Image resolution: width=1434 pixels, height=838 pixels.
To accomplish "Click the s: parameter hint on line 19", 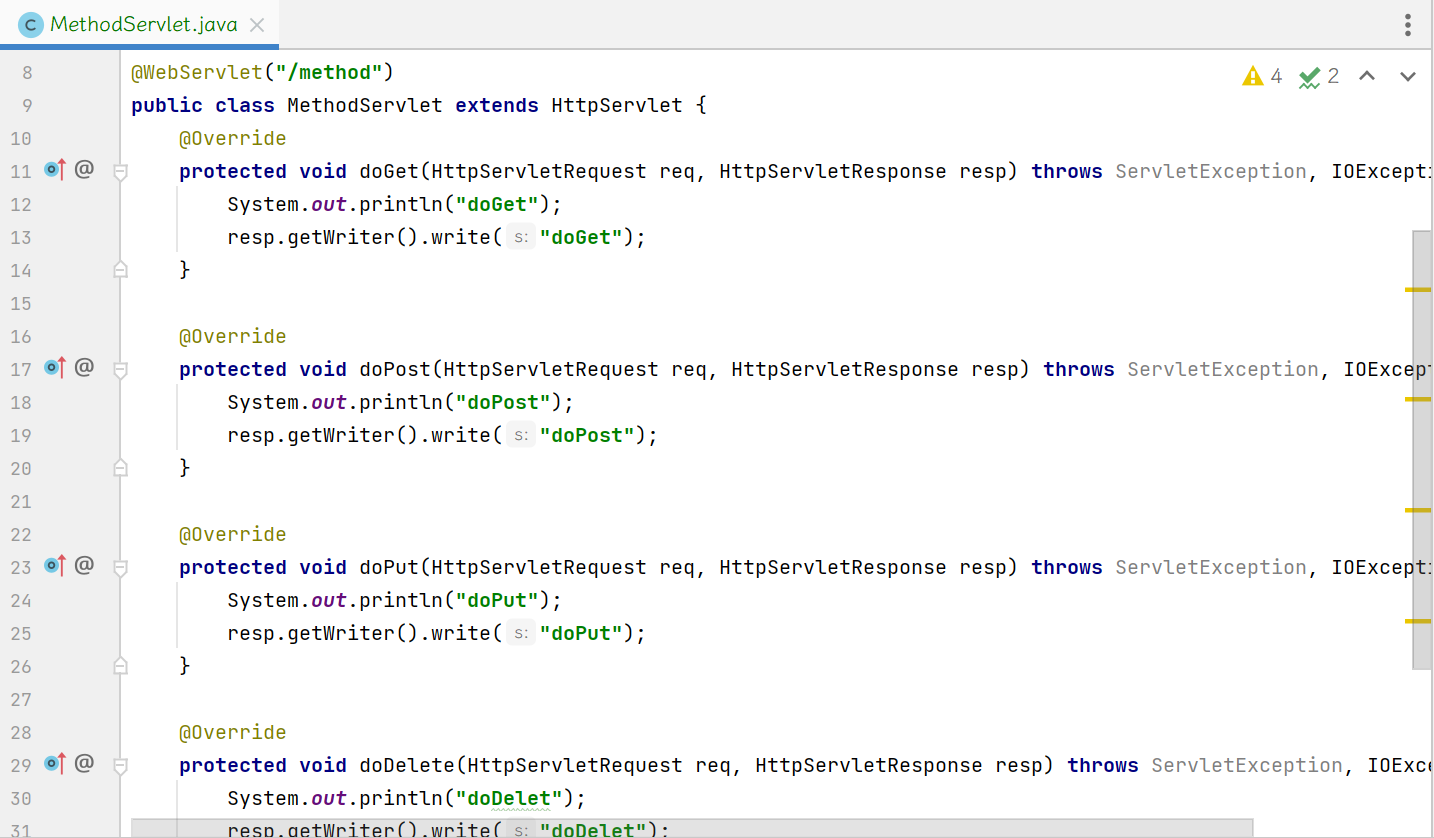I will tap(520, 436).
